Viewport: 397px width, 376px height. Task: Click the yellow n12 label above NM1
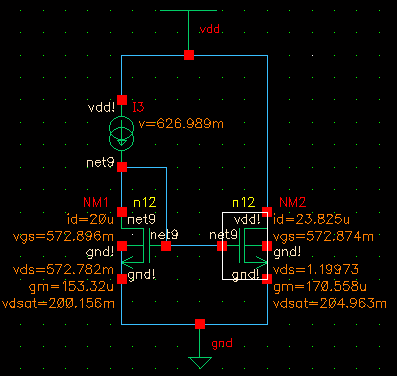point(145,202)
